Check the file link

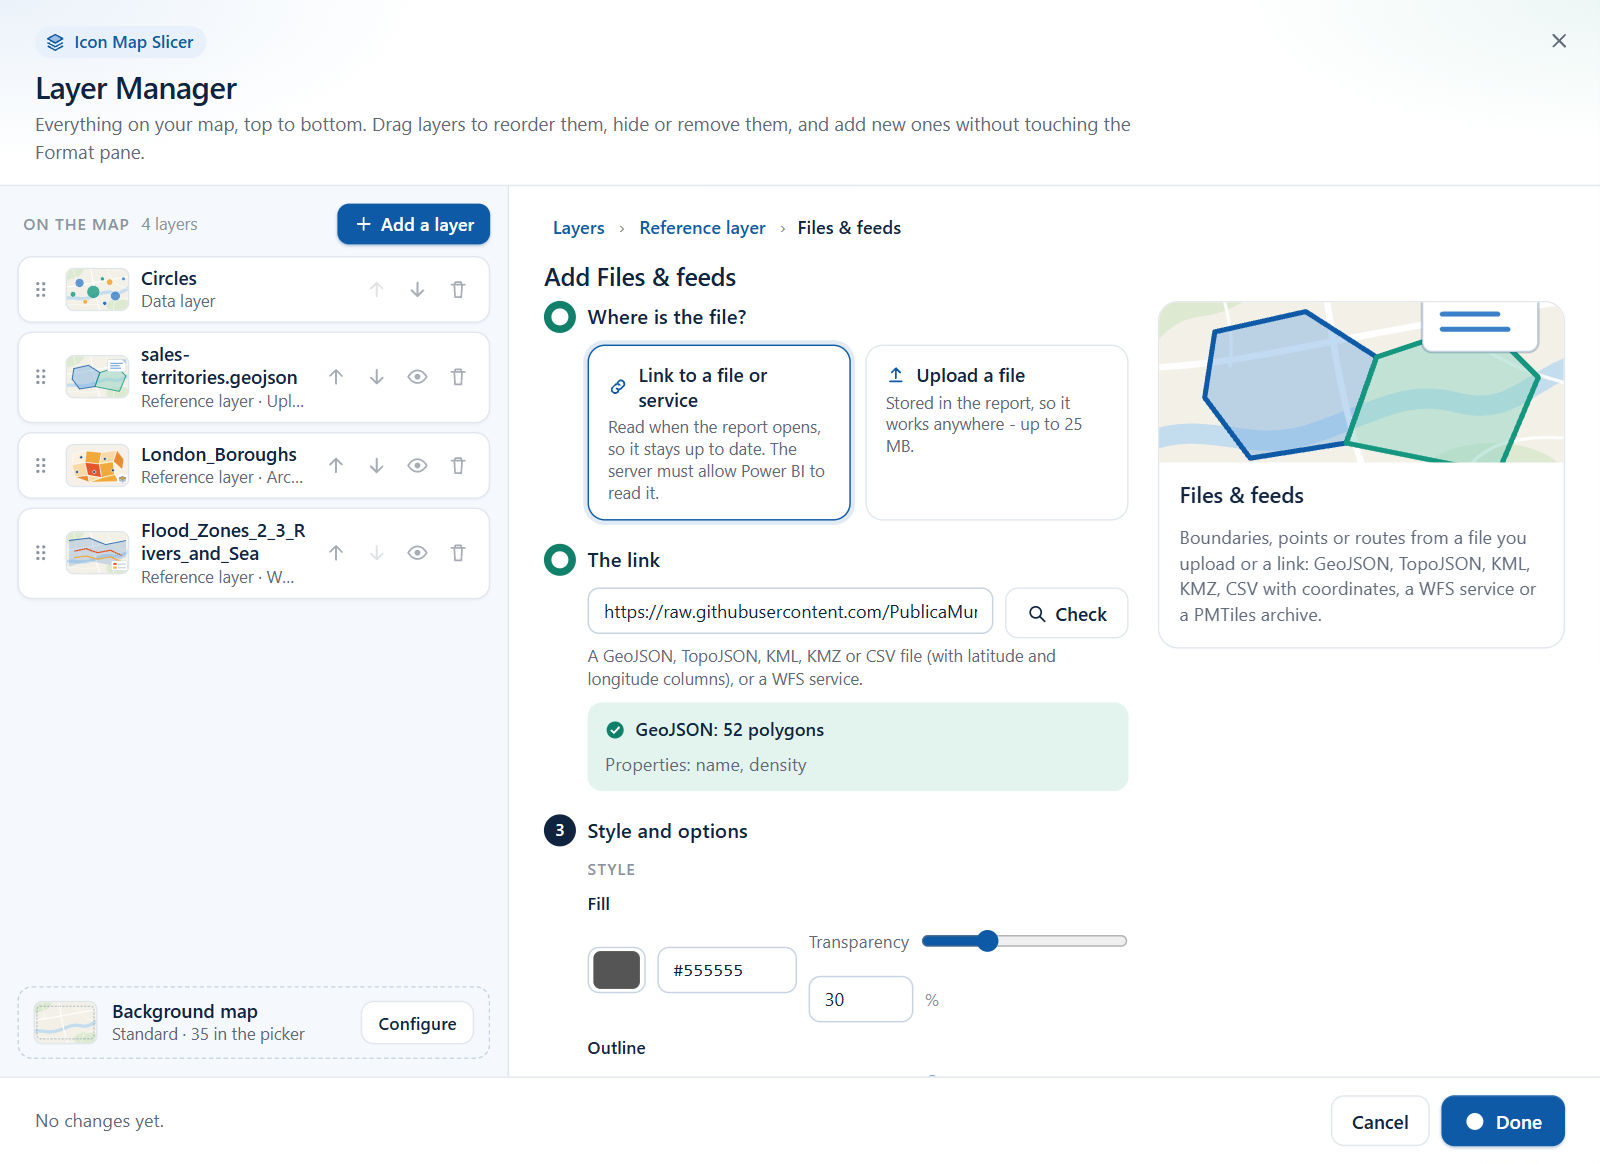1067,614
